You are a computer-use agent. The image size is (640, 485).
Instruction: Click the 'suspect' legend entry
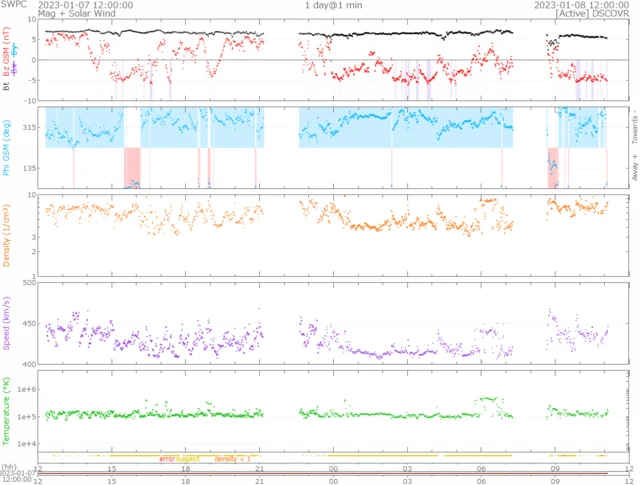coord(189,458)
